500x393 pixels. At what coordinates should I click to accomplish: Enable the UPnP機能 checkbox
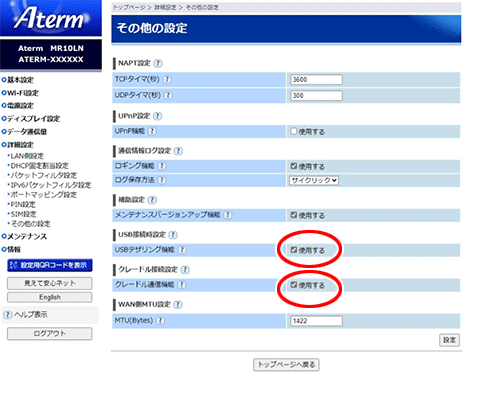click(x=293, y=131)
